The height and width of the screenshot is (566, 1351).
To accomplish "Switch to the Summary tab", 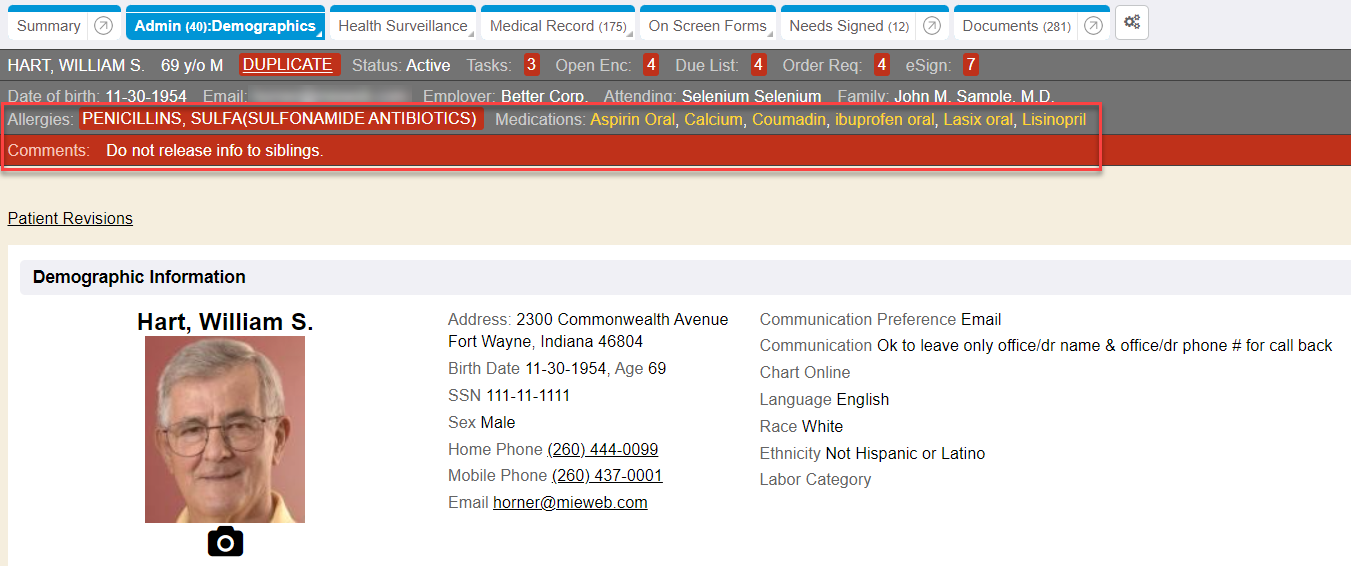I will [x=49, y=26].
